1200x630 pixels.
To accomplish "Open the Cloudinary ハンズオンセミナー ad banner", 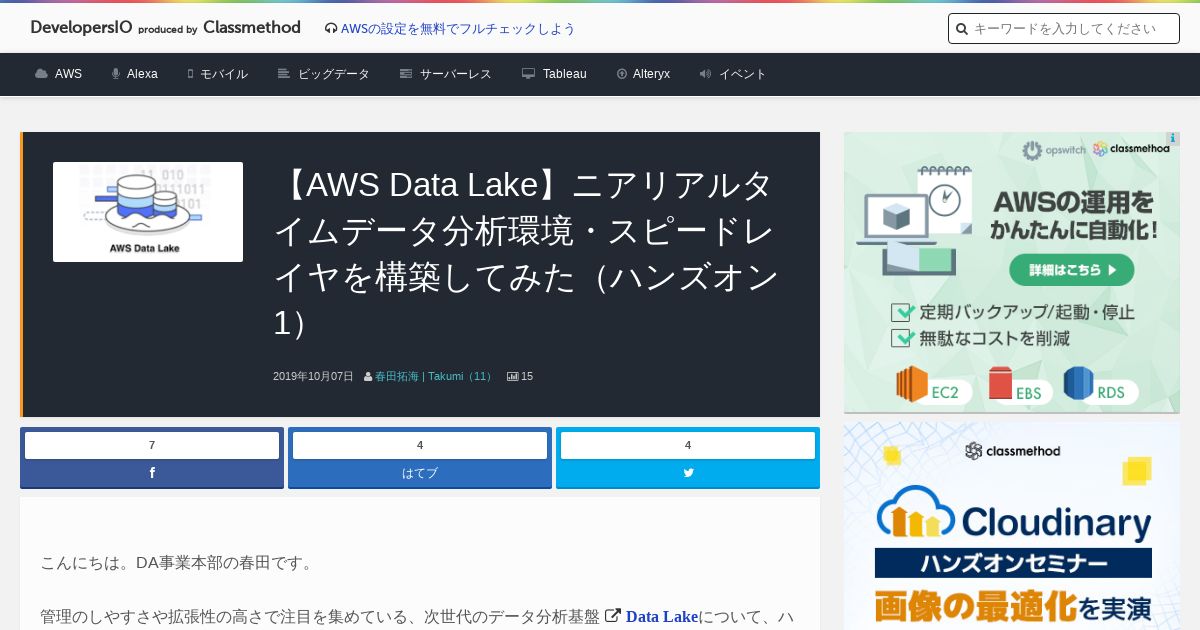I will tap(1012, 526).
